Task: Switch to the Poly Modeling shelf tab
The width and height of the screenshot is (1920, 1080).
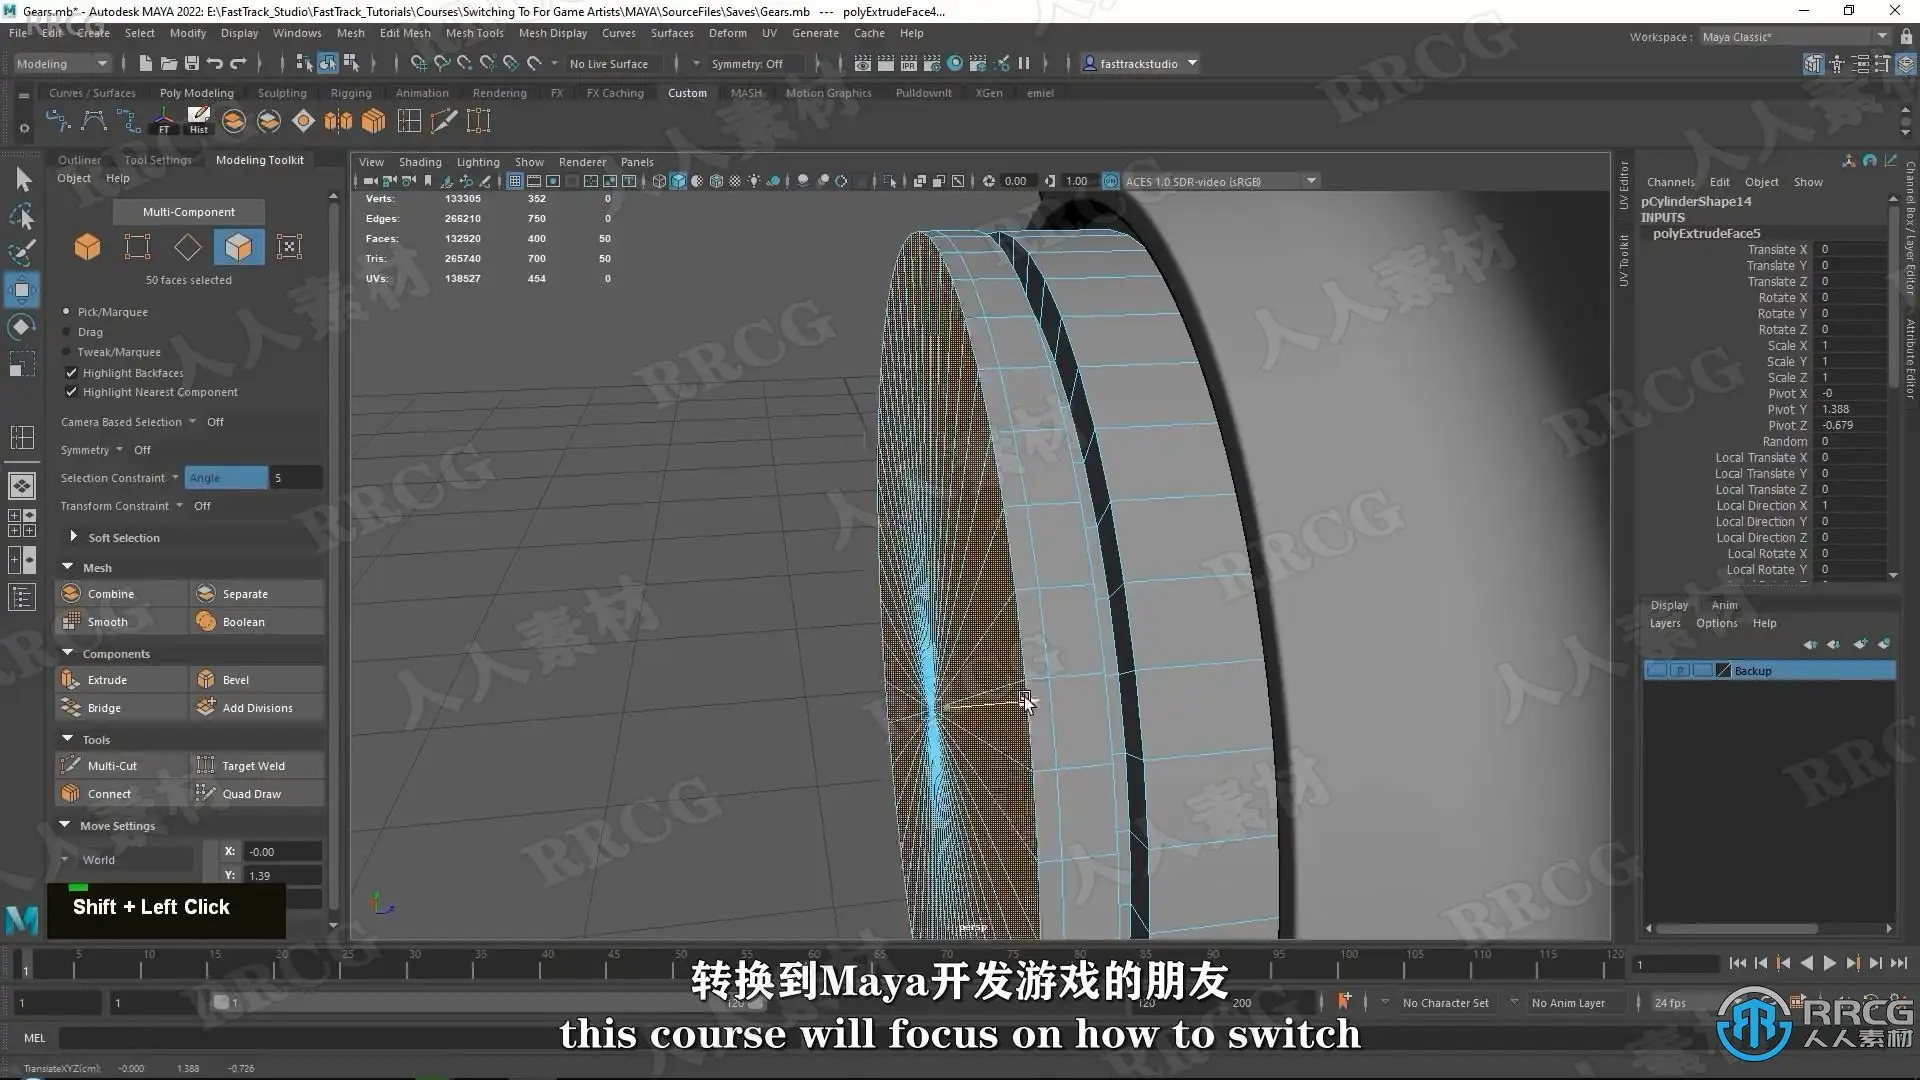Action: [x=196, y=93]
